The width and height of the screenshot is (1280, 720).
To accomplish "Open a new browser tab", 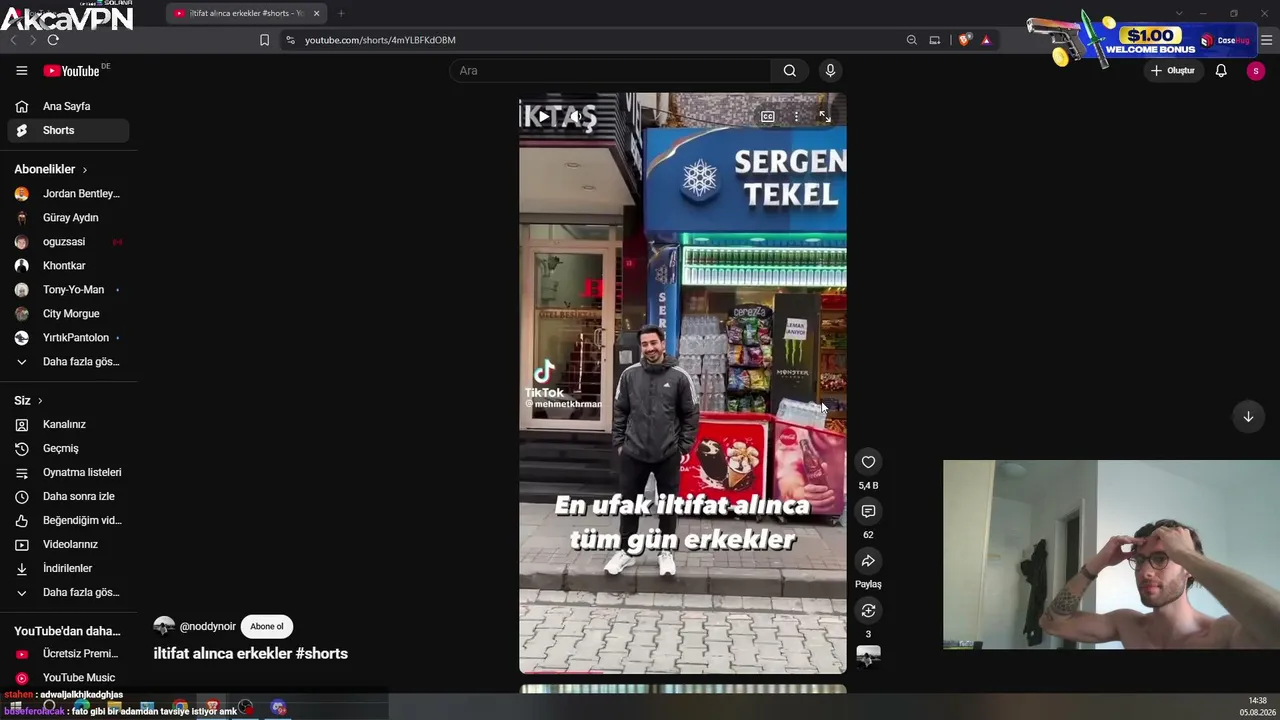I will [x=341, y=13].
